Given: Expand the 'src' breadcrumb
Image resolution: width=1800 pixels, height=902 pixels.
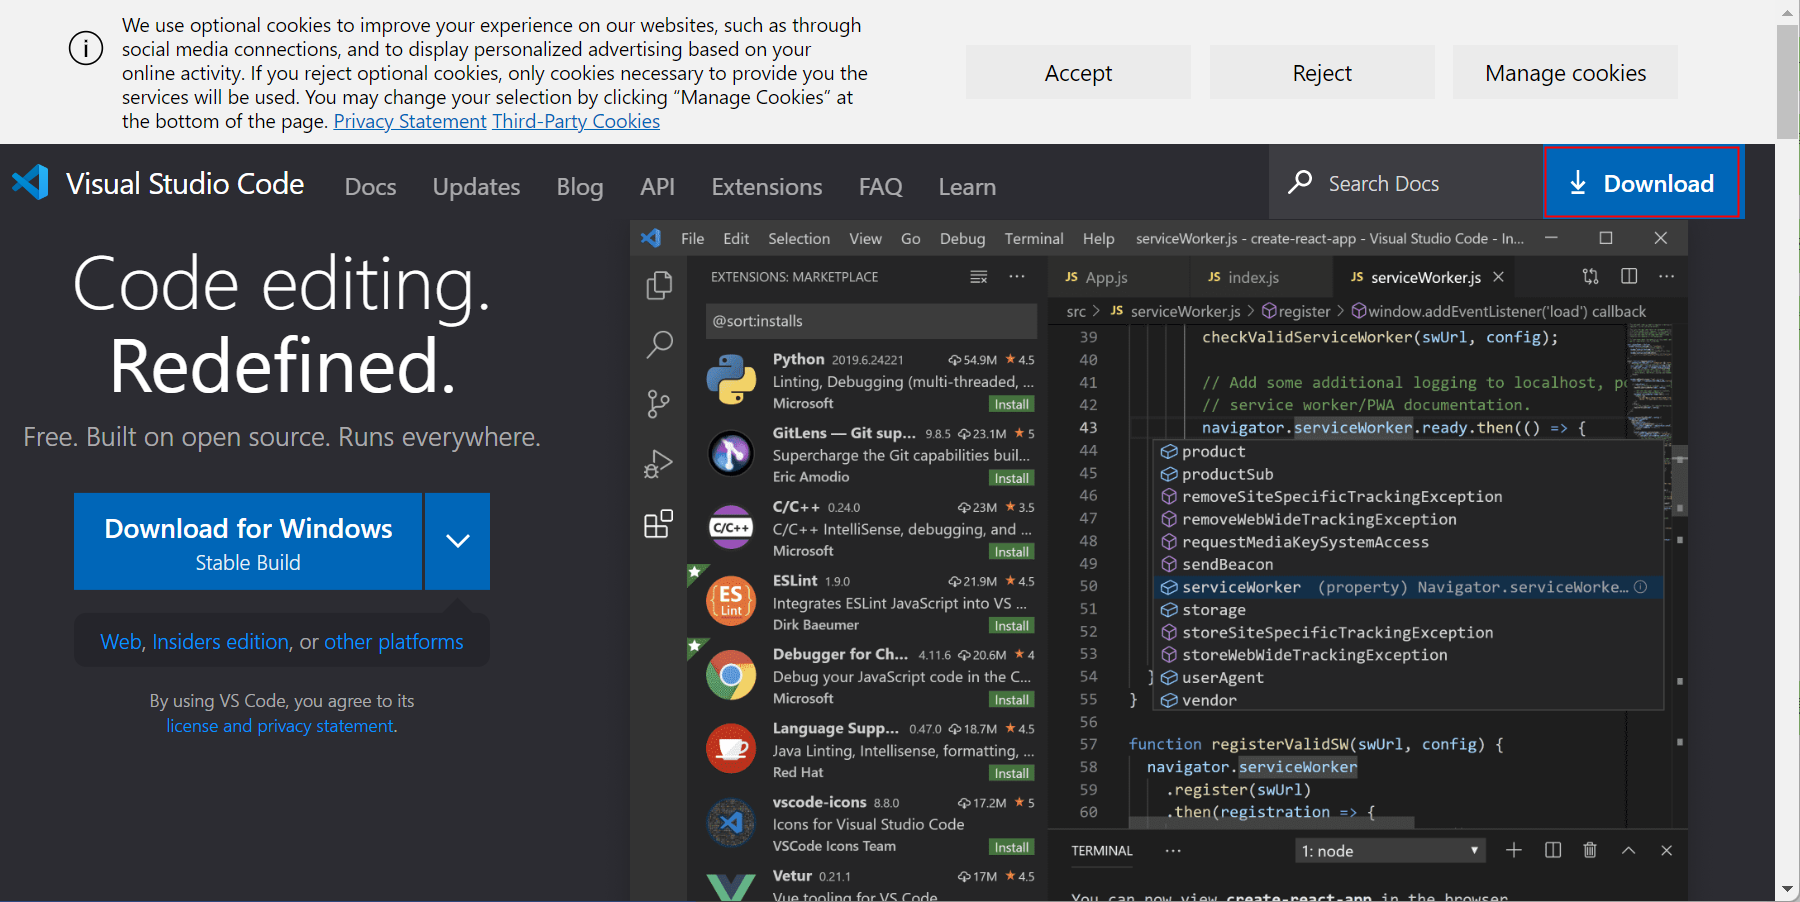Looking at the screenshot, I should [x=1076, y=312].
